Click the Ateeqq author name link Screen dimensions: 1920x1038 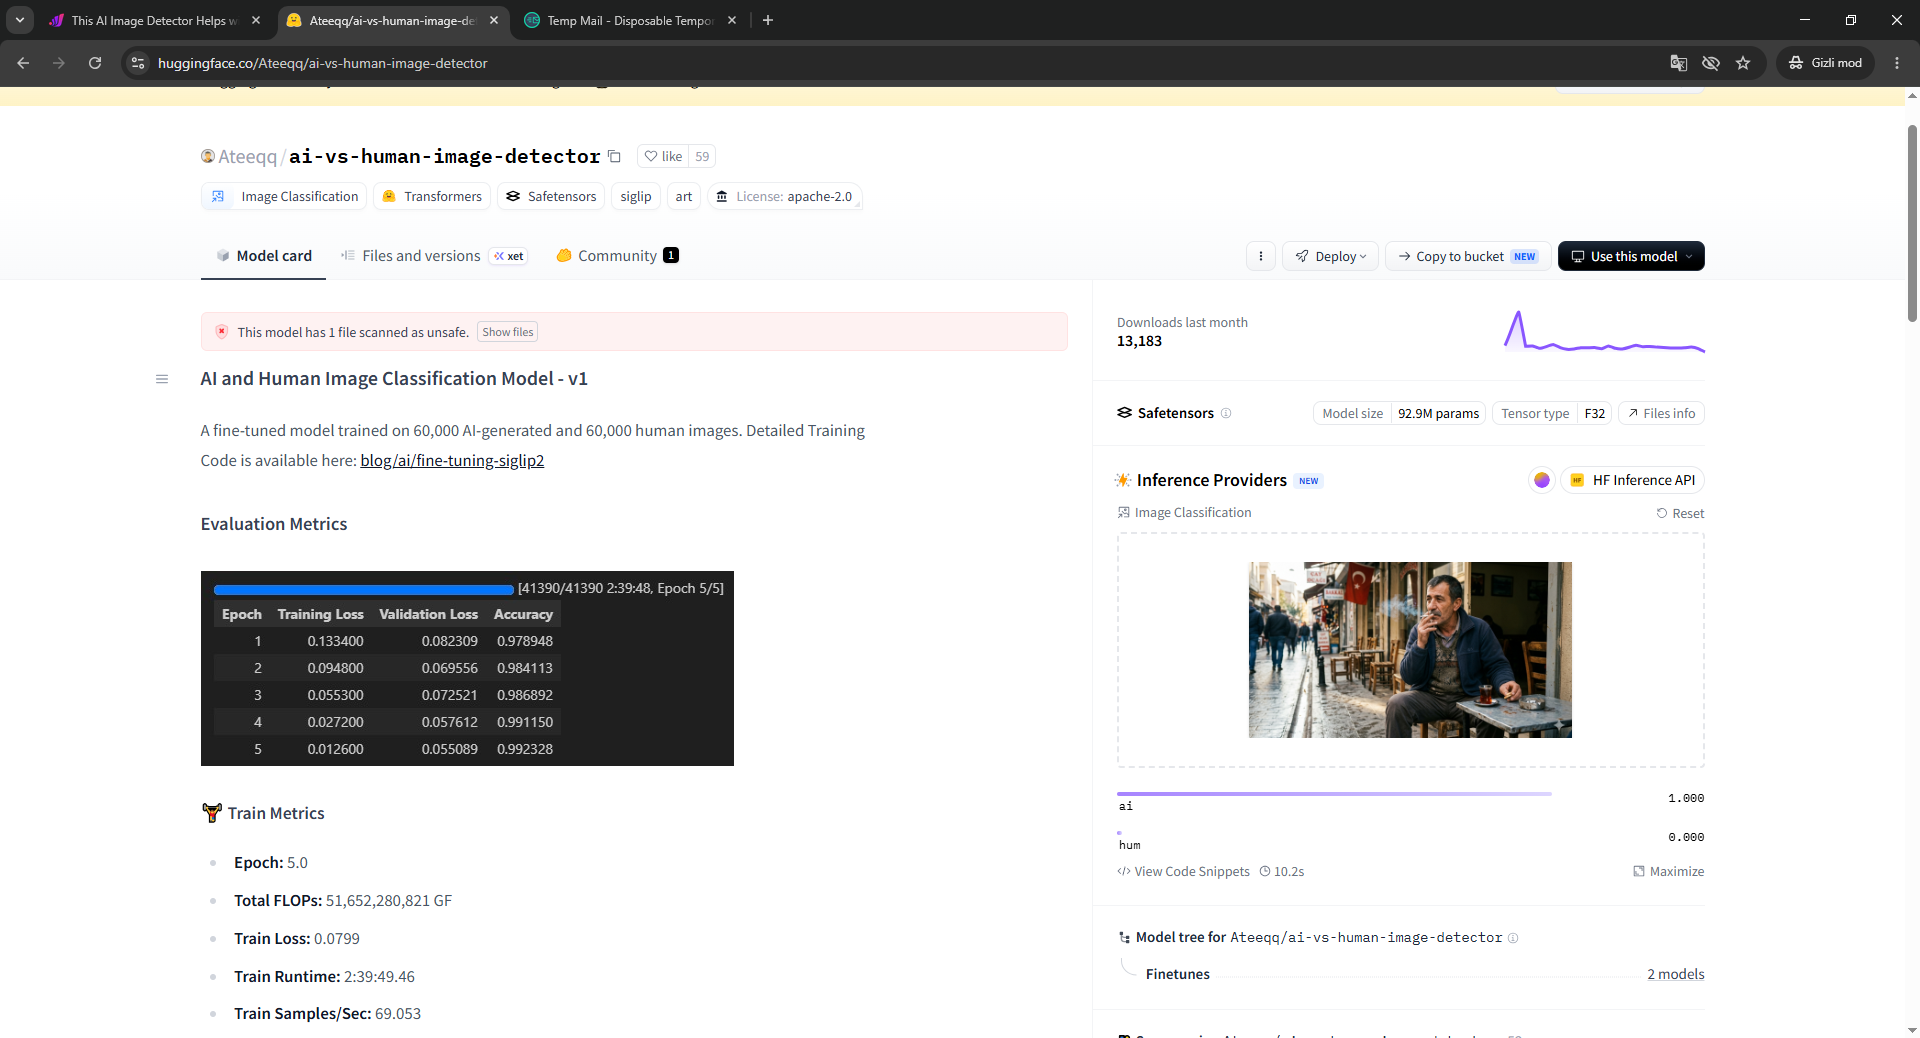coord(247,156)
